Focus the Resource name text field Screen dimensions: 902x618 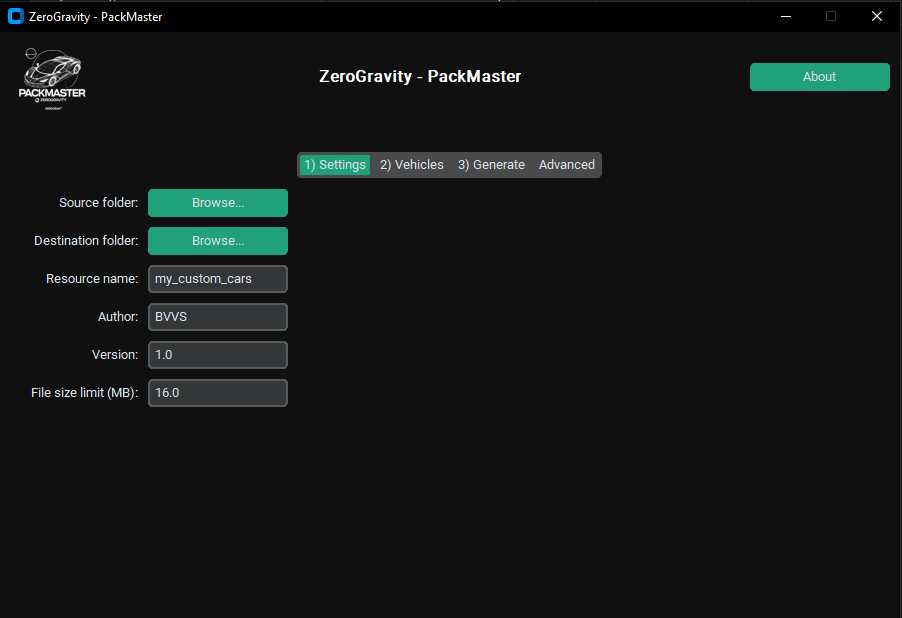218,279
